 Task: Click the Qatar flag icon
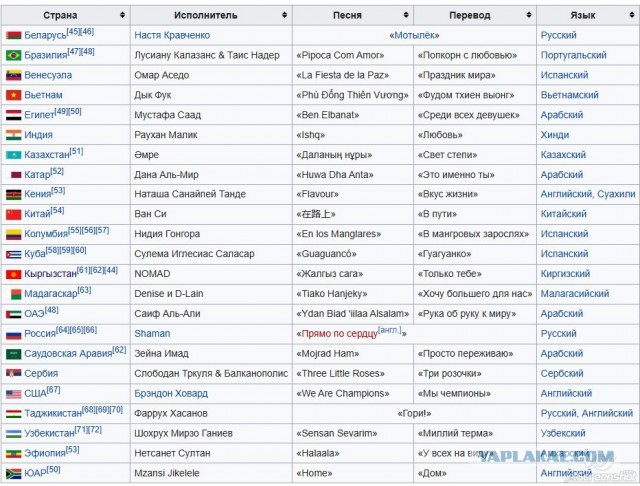[x=13, y=175]
